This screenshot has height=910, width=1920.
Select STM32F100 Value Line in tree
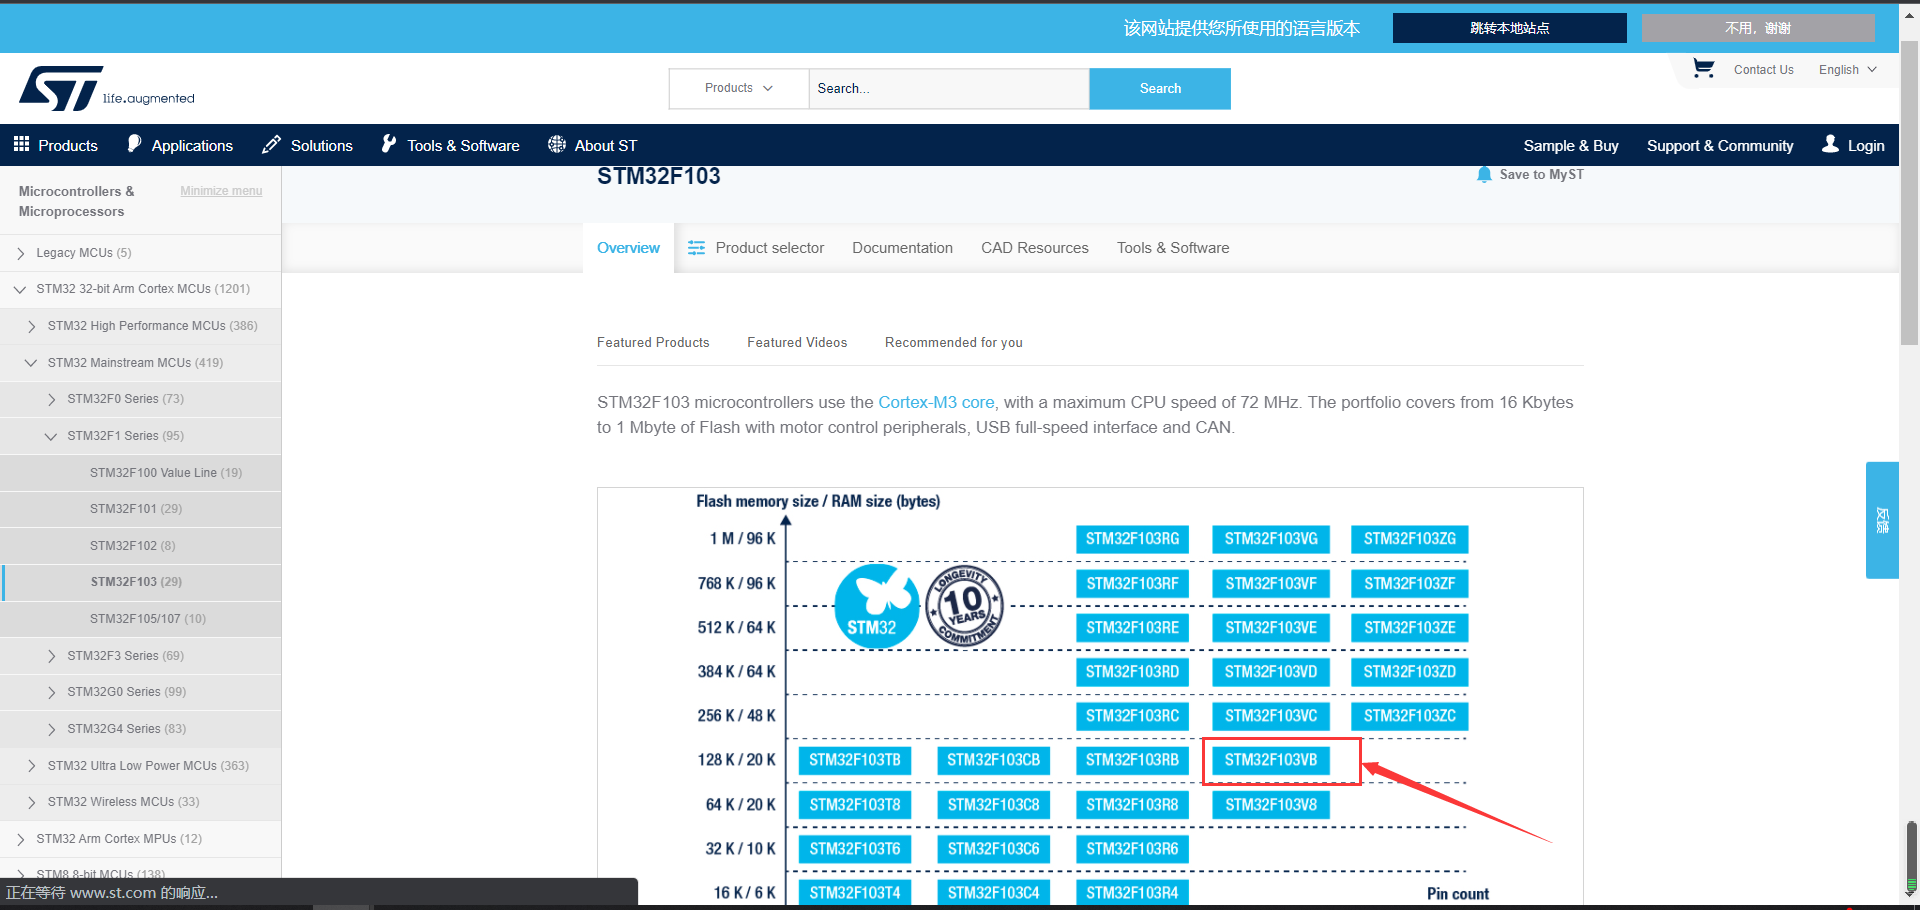[x=166, y=473]
